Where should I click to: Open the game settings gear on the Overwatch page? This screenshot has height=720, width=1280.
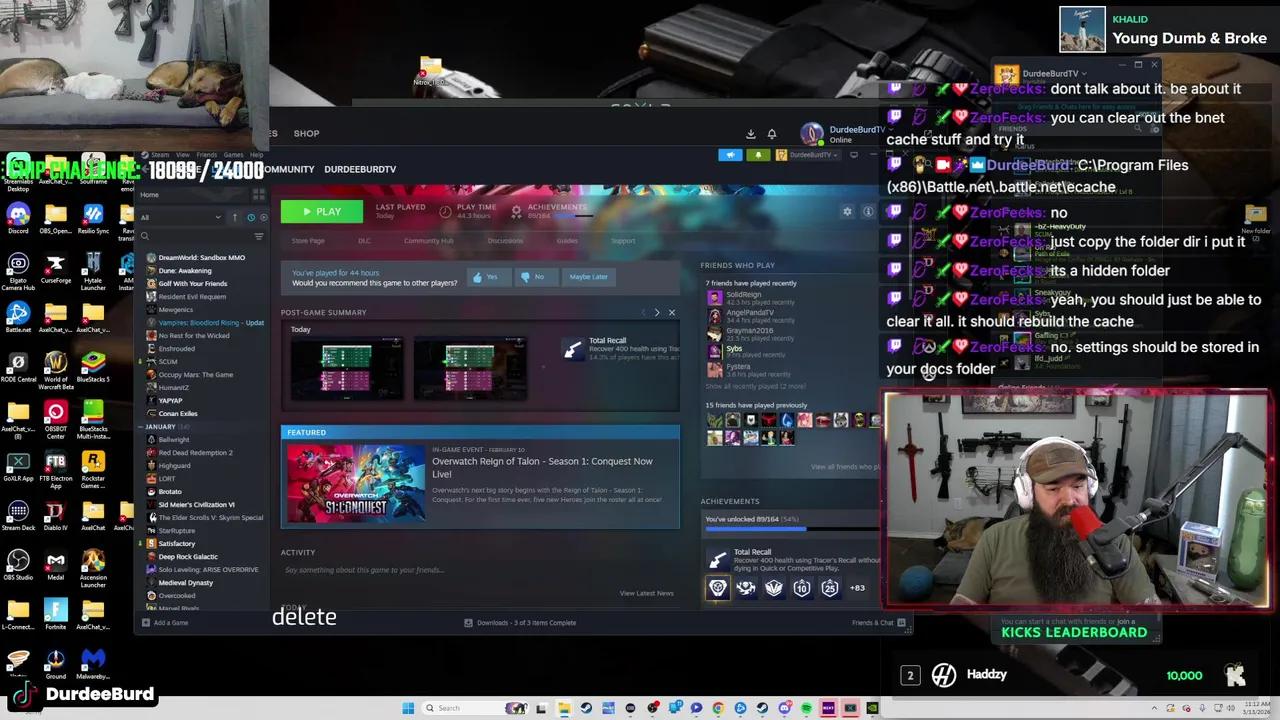pos(846,211)
